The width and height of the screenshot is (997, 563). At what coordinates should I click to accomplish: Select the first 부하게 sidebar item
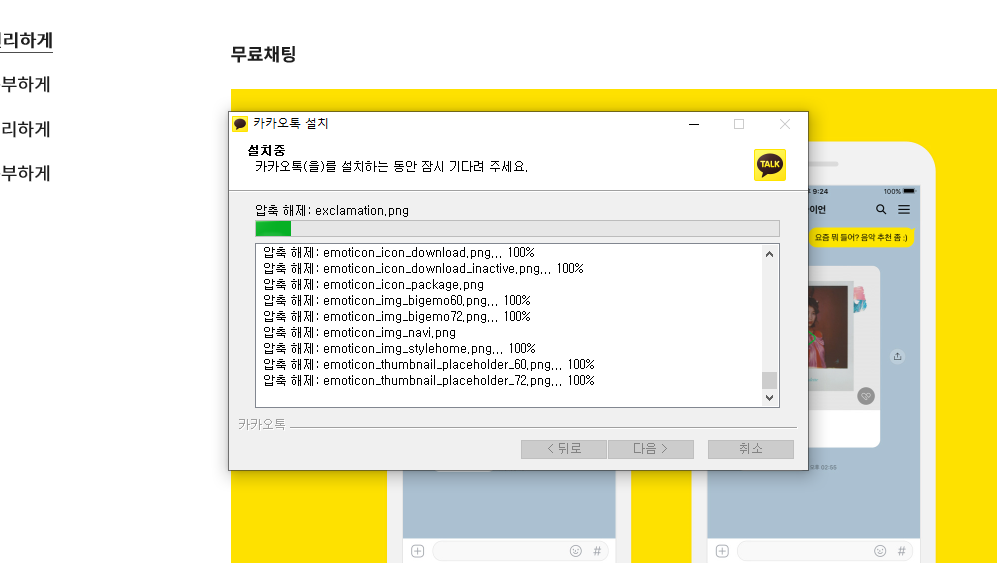click(x=25, y=84)
